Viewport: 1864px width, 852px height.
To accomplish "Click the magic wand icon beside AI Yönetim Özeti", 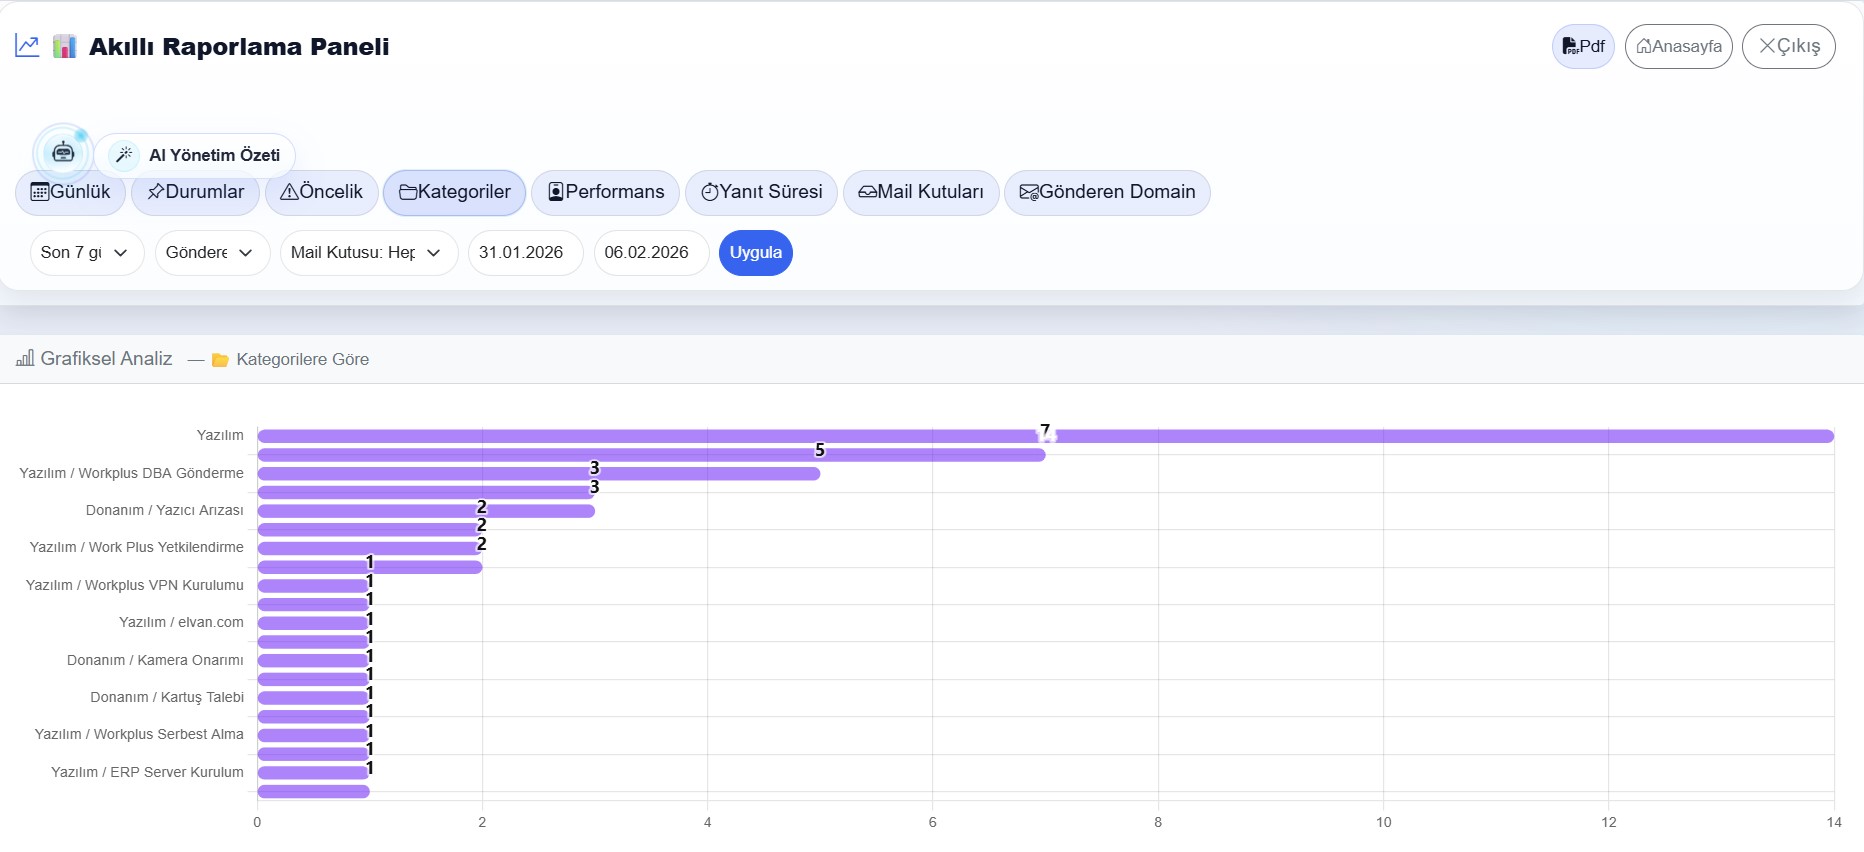I will [124, 155].
